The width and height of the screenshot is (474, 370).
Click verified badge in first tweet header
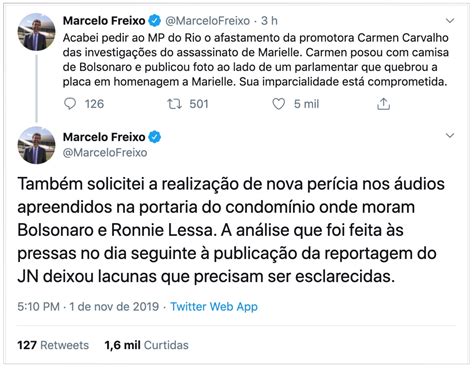coord(154,21)
